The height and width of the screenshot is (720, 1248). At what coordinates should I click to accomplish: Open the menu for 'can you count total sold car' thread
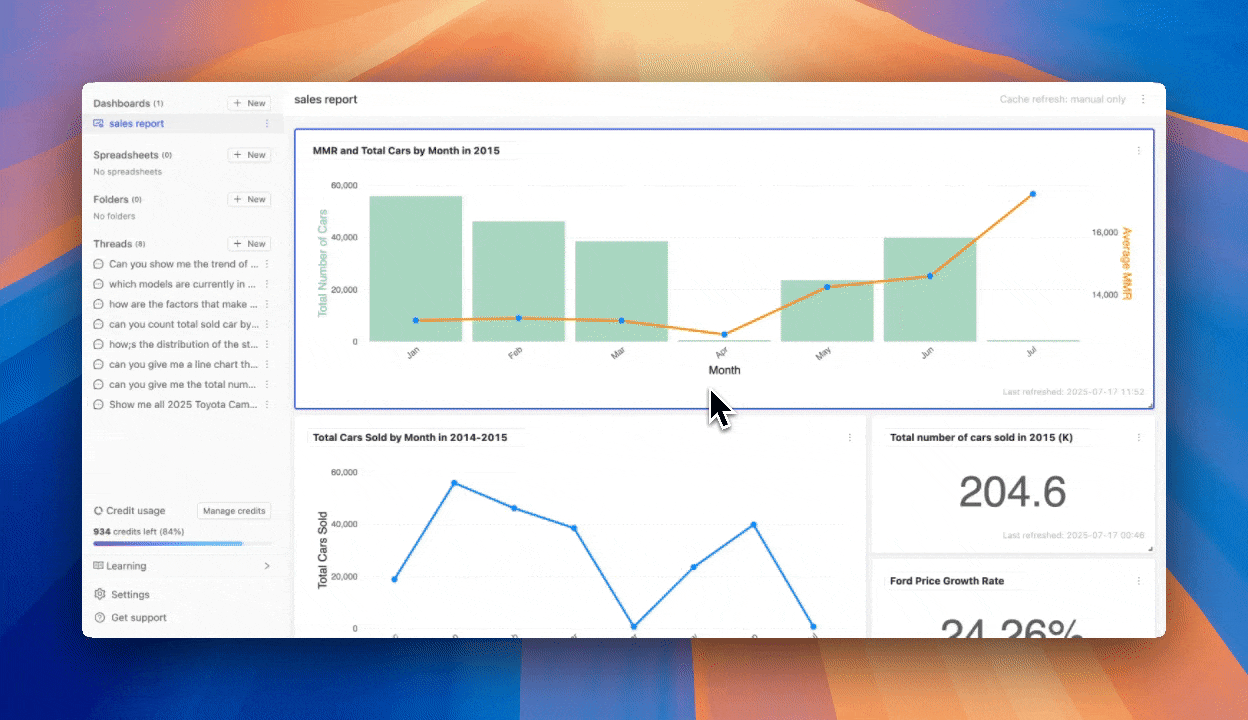(x=267, y=325)
